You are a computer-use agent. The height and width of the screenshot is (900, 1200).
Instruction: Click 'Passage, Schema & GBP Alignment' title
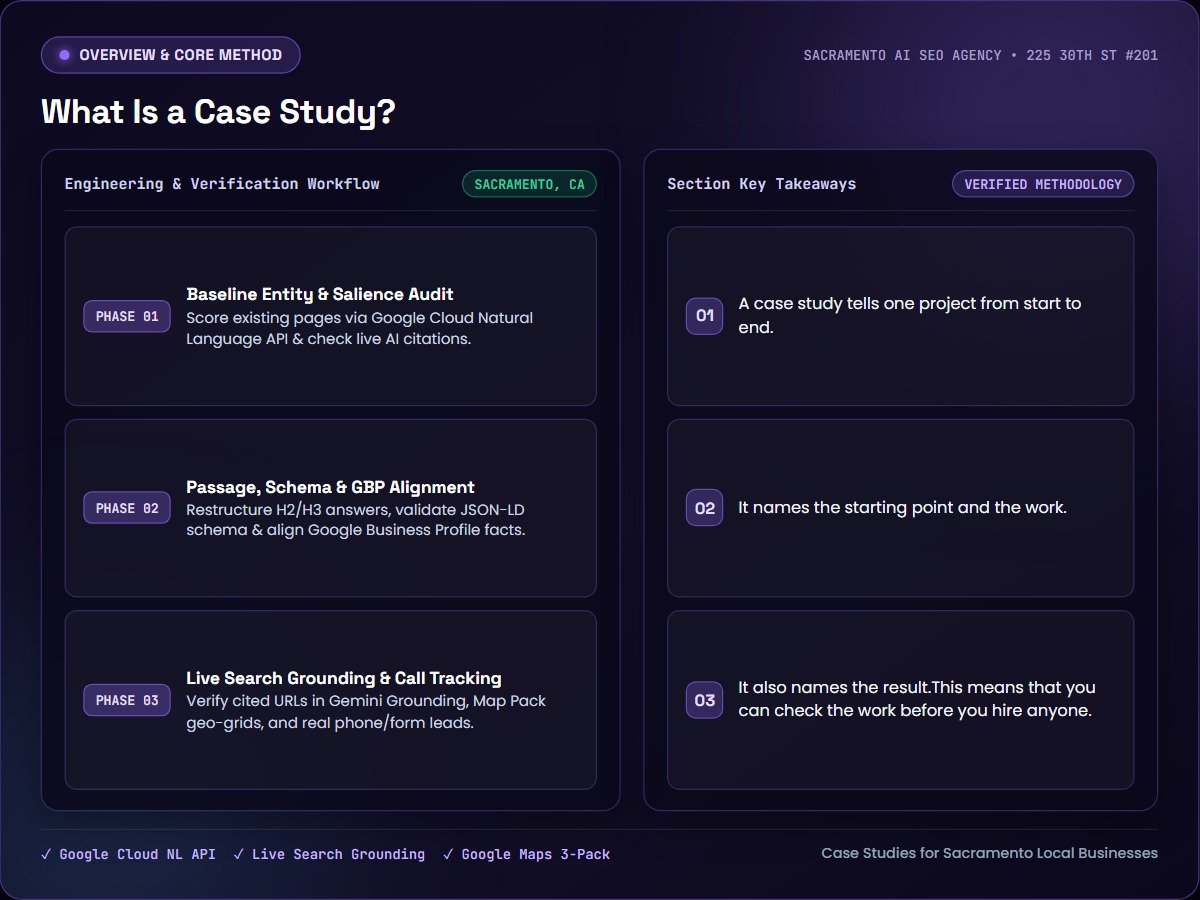(330, 487)
